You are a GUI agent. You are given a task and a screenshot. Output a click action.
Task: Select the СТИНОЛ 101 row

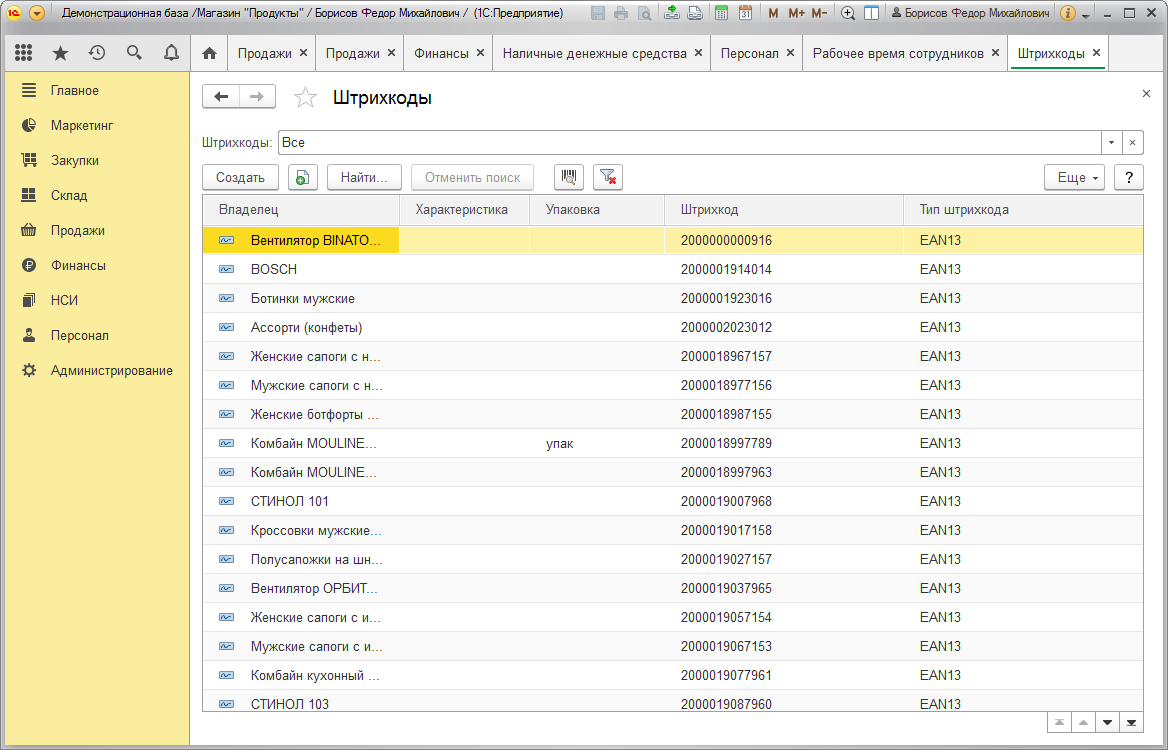(x=673, y=501)
